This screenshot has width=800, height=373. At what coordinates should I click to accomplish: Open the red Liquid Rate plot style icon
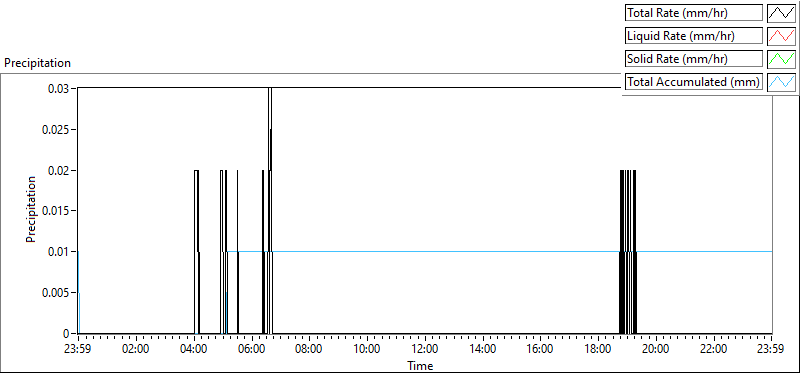tap(782, 36)
